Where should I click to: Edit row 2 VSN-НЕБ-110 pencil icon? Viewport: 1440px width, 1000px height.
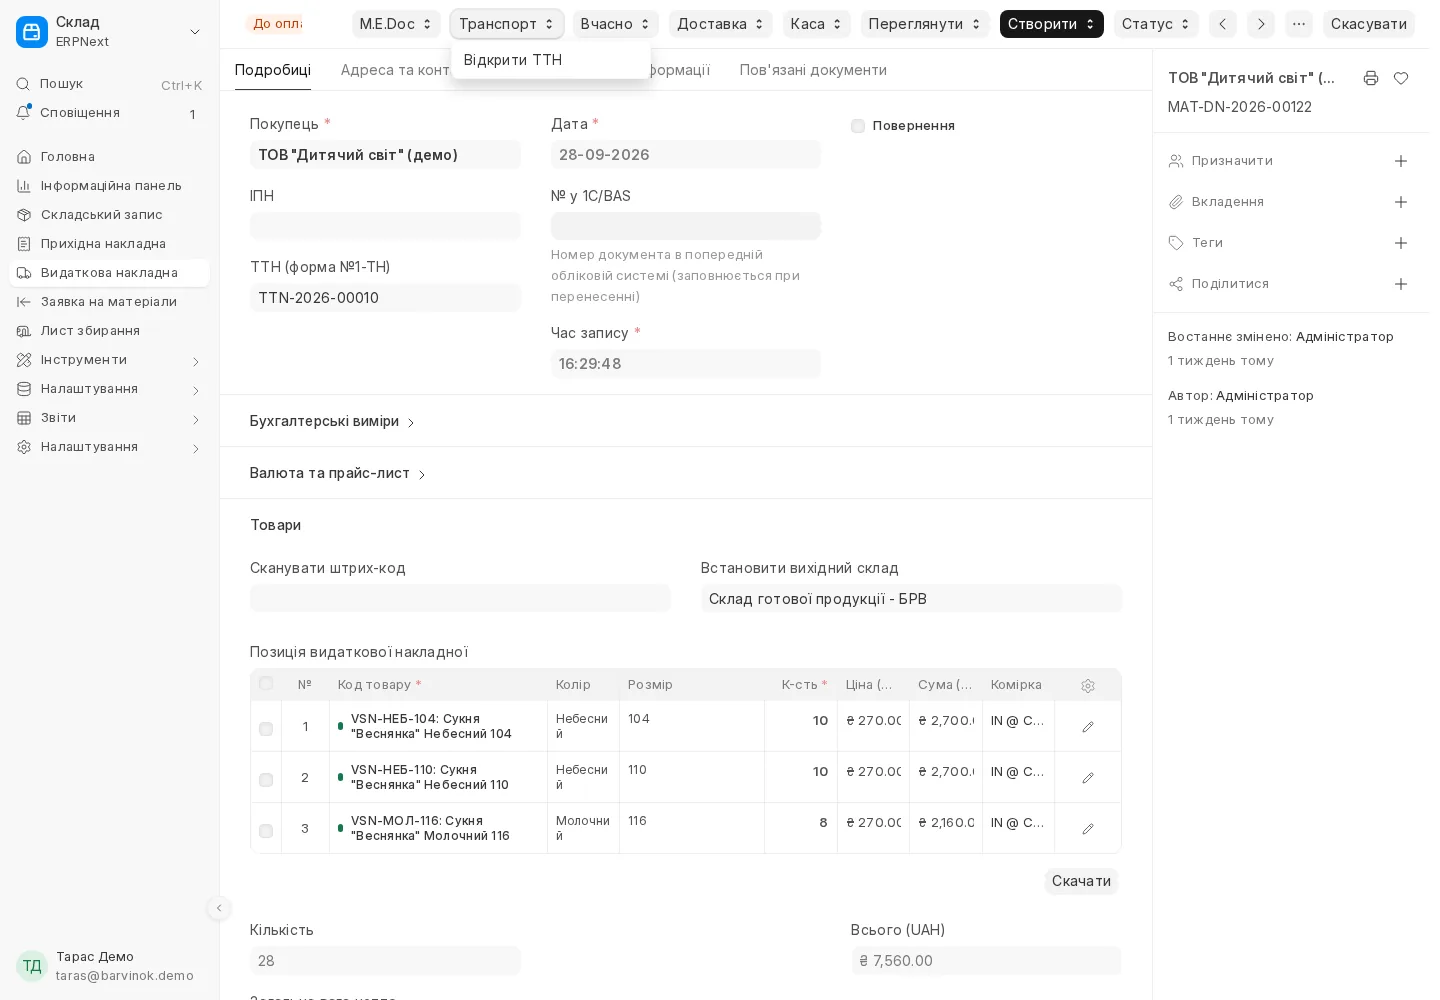point(1088,778)
